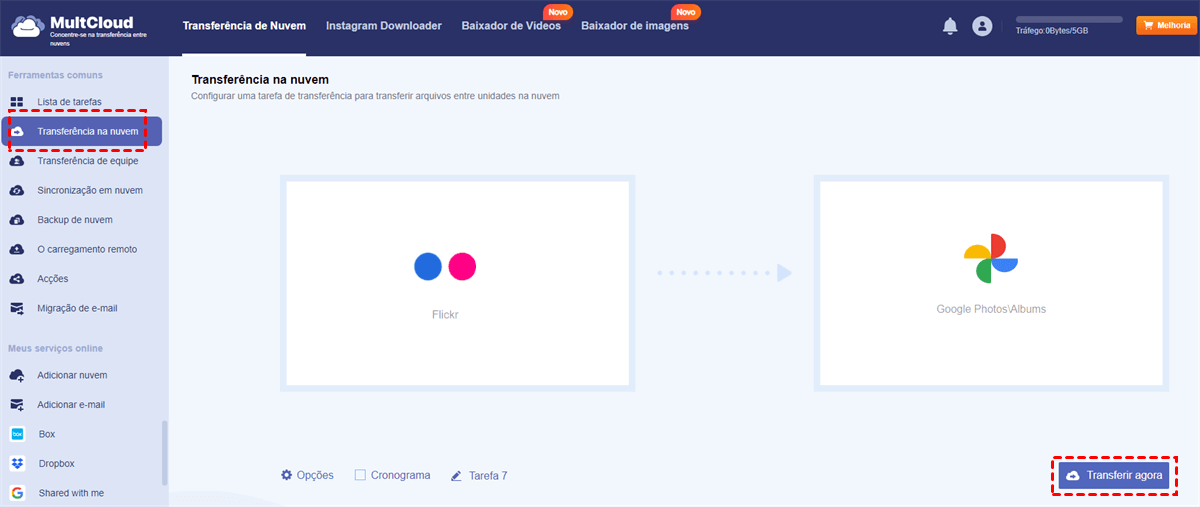1200x507 pixels.
Task: Select Transferência na nuvem sidebar item
Action: (82, 131)
